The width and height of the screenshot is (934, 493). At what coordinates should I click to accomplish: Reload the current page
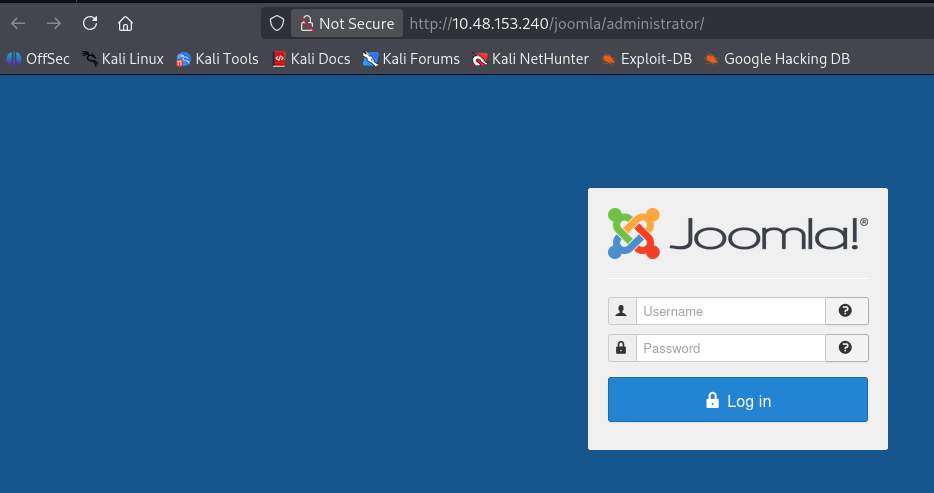(x=90, y=23)
